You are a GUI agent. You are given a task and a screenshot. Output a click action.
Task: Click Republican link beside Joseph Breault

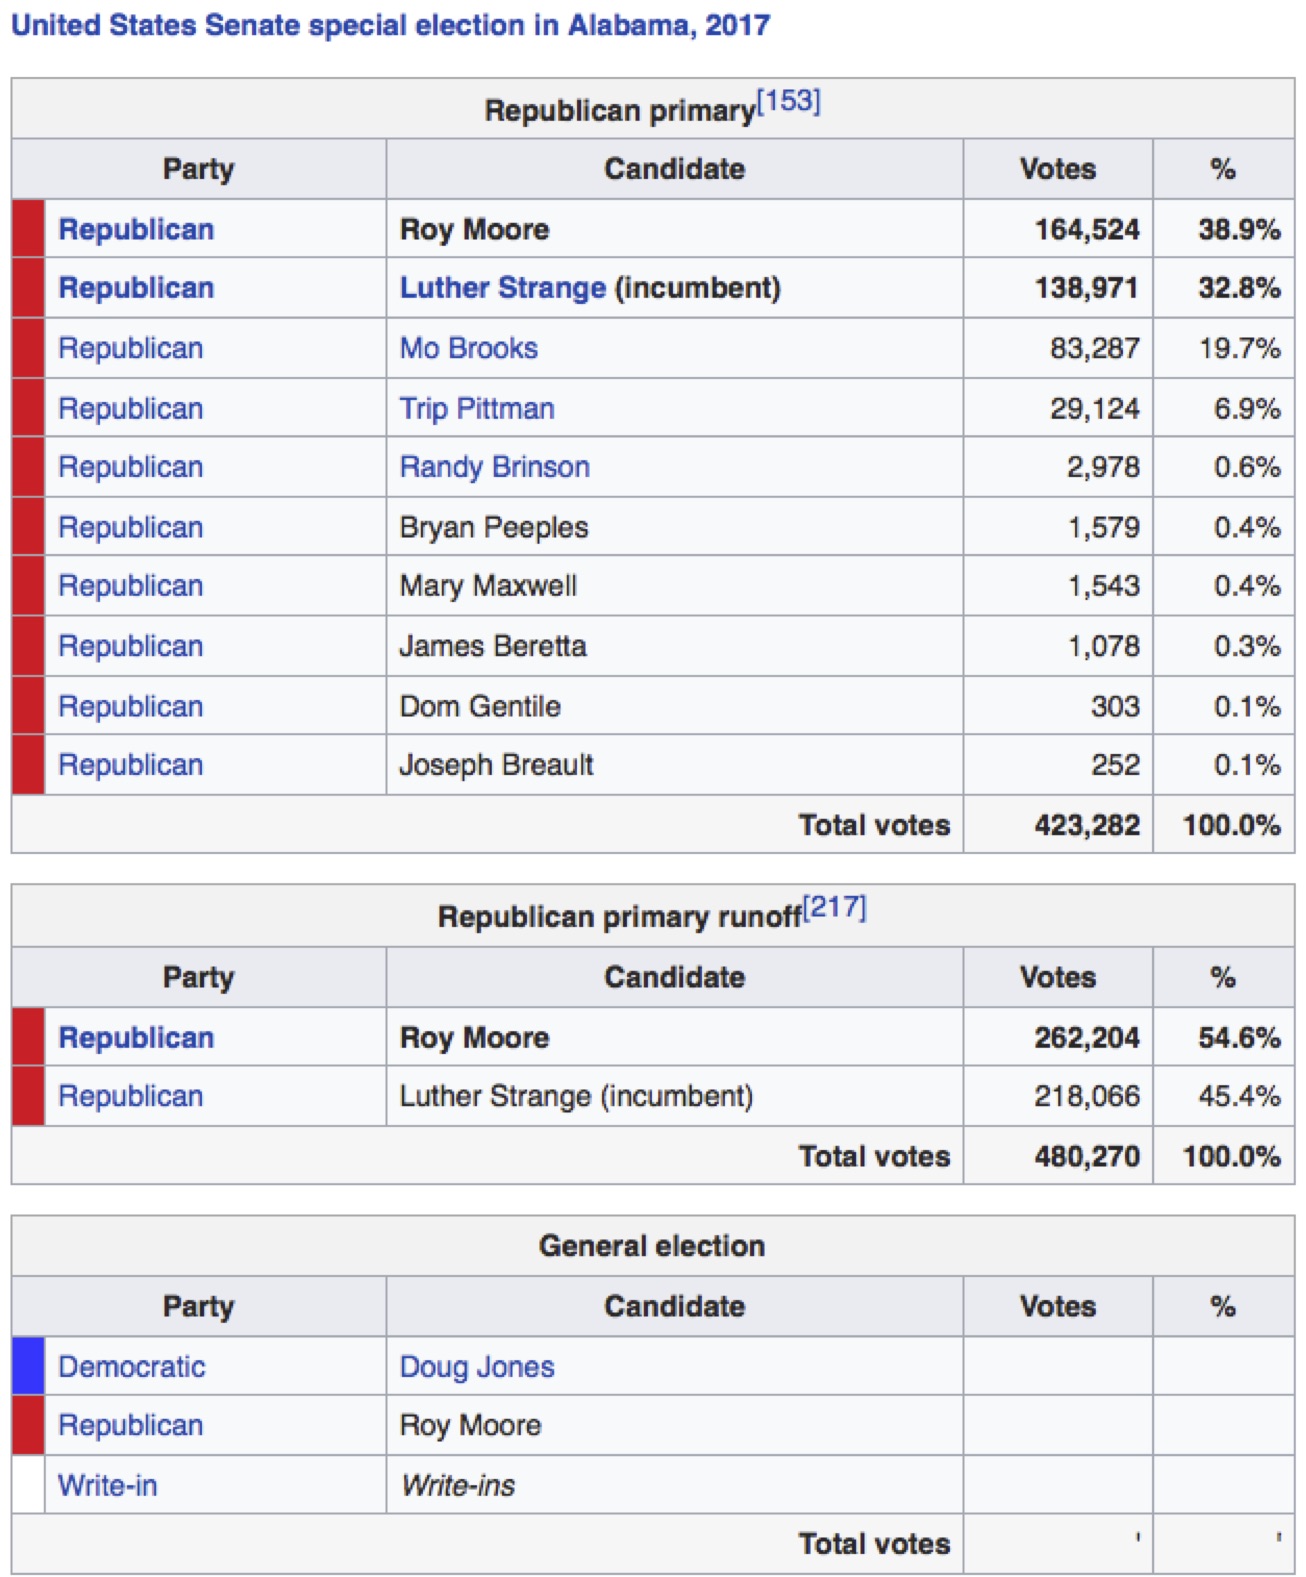[130, 765]
